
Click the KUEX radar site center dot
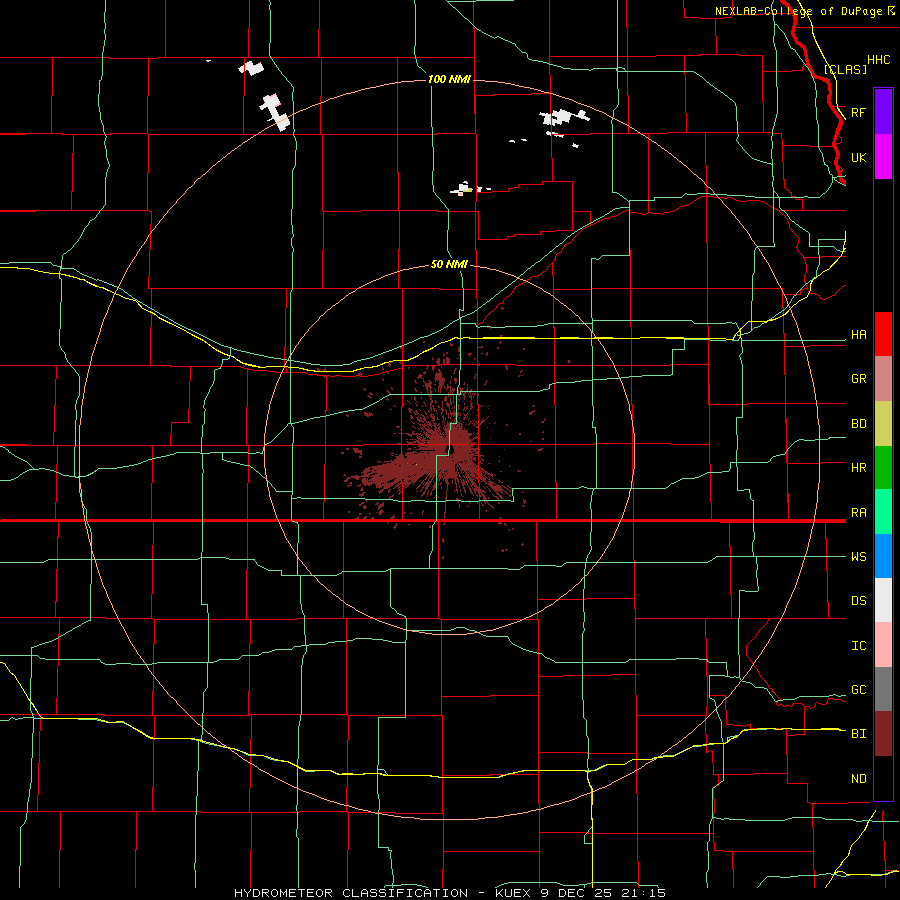point(452,450)
